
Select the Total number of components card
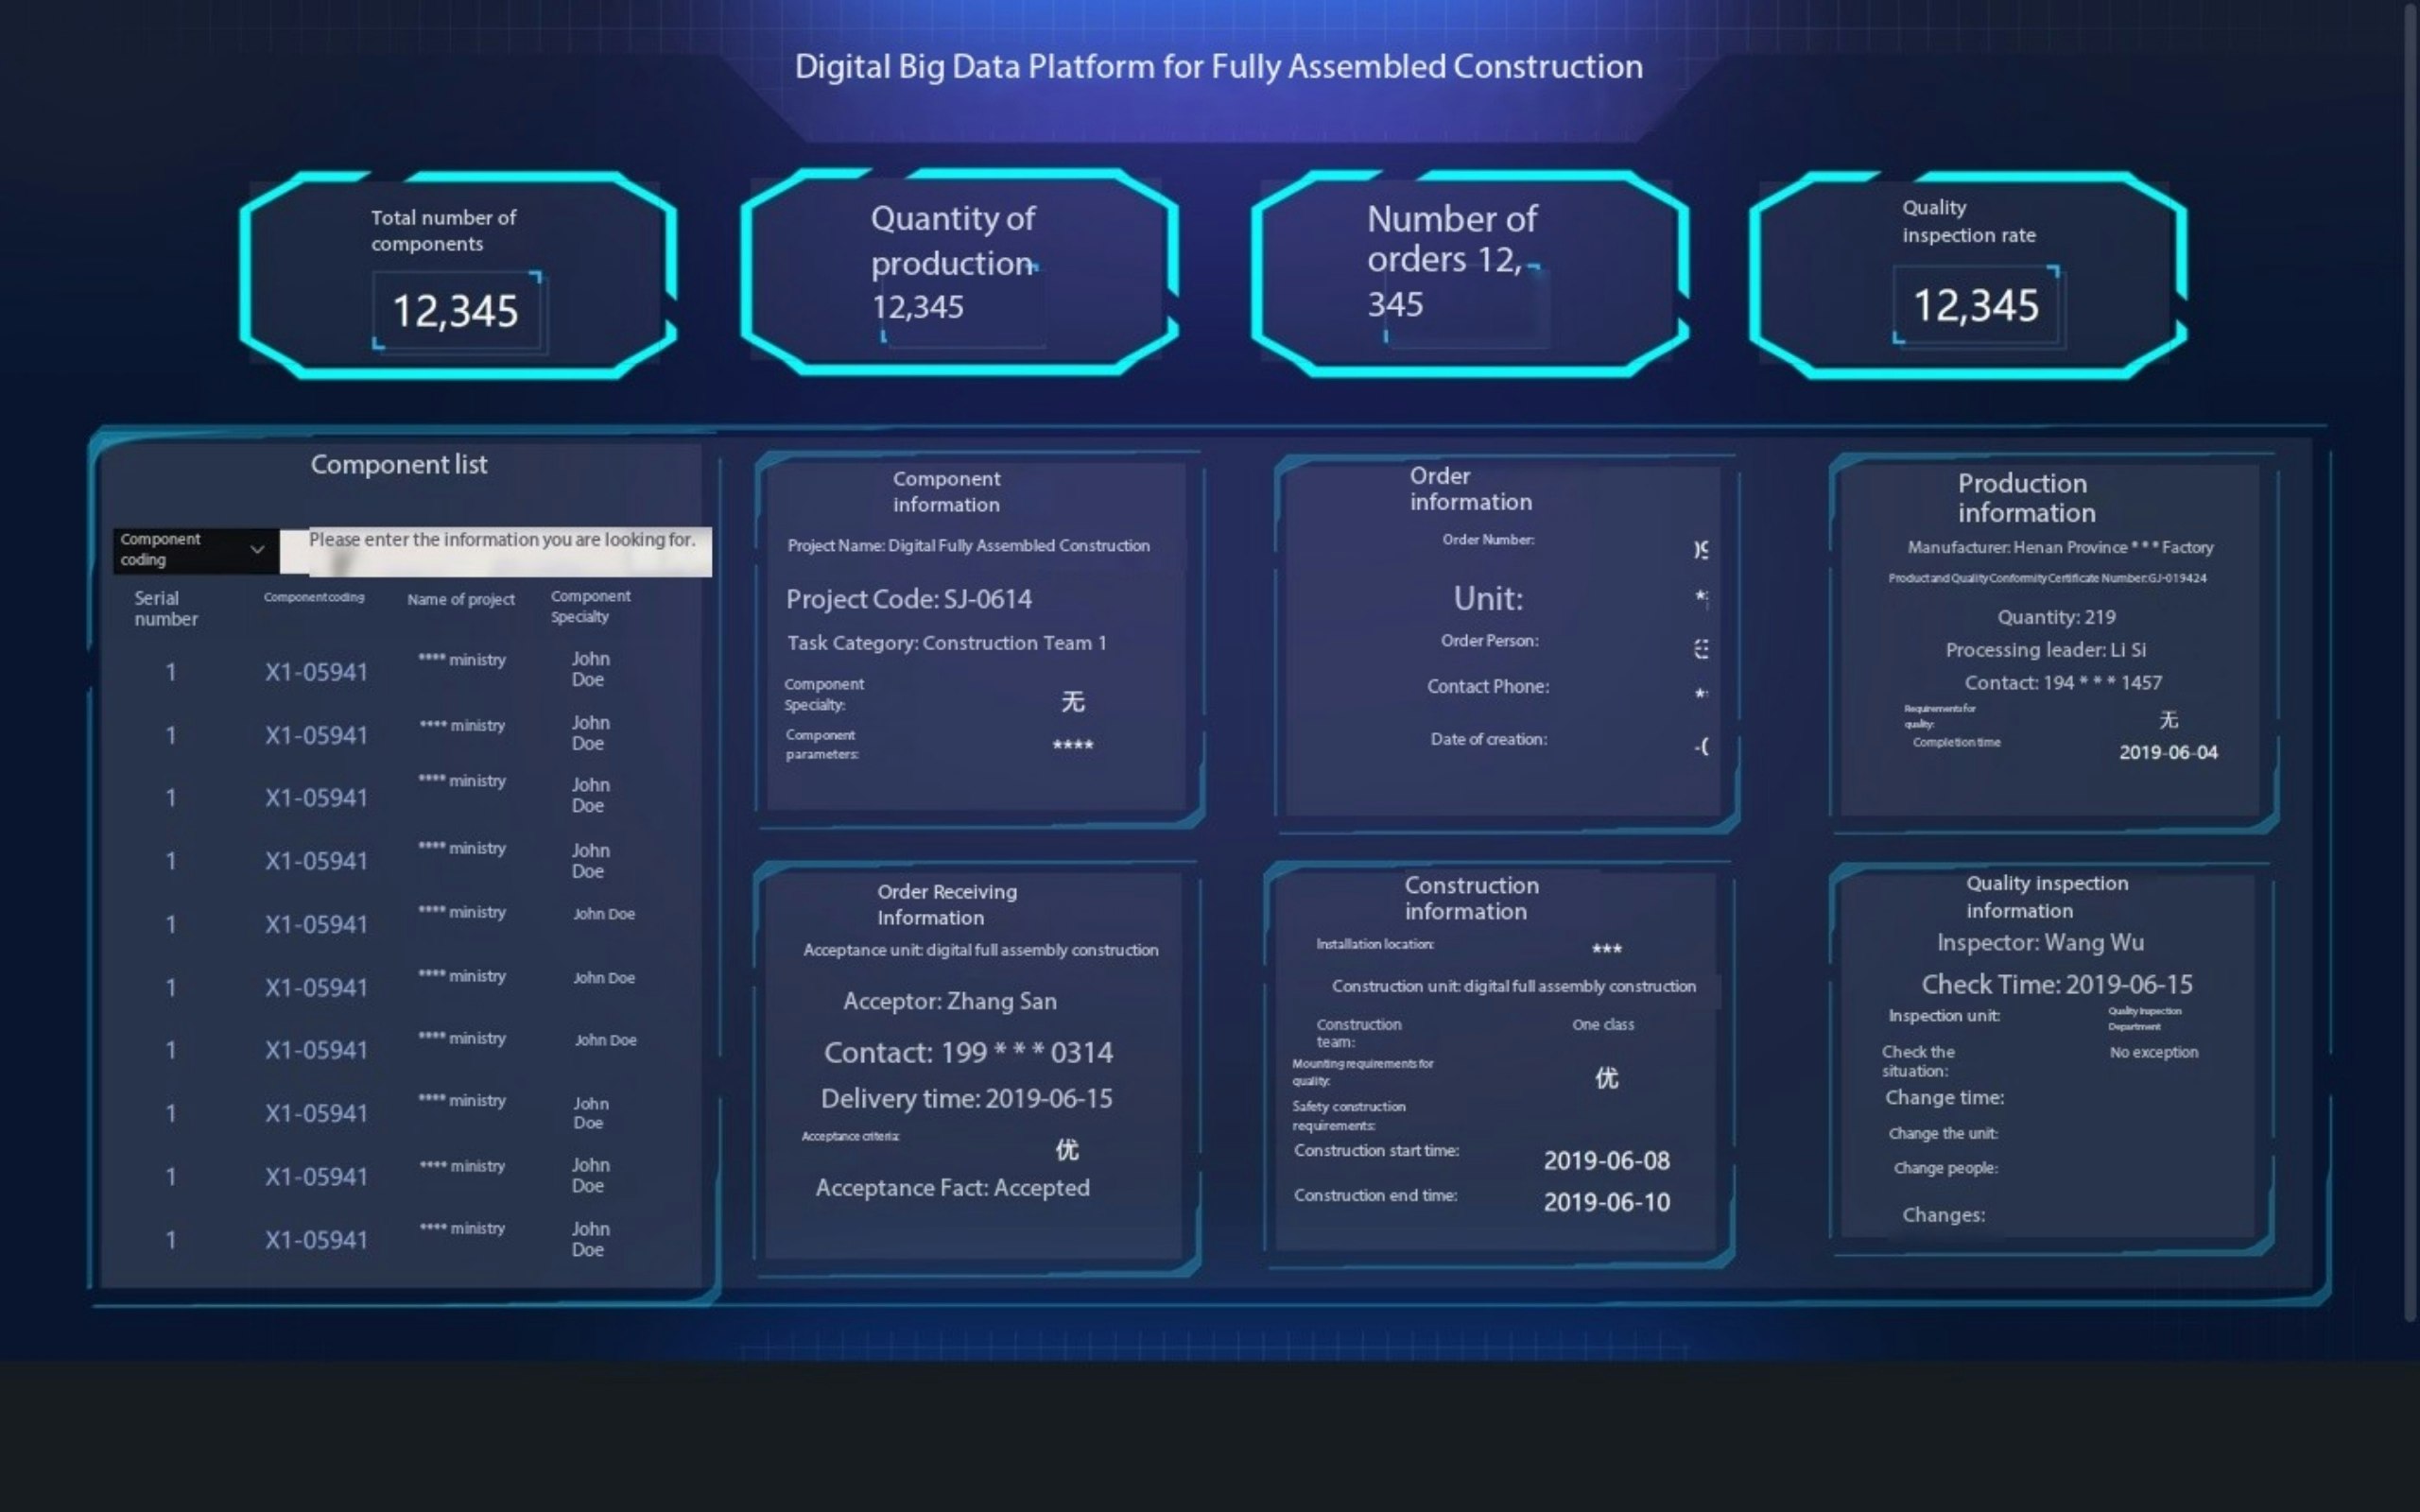tap(458, 275)
